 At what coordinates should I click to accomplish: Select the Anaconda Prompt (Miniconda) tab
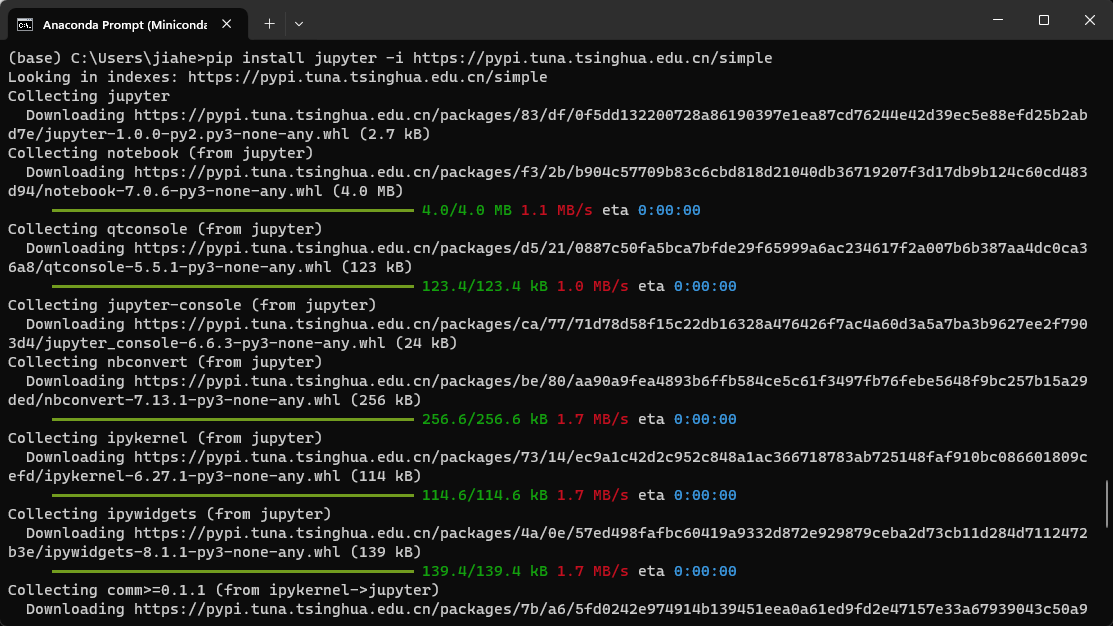point(128,25)
